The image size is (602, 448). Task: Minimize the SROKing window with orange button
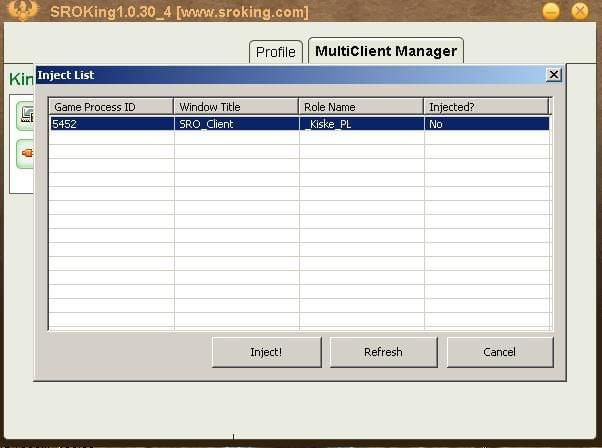click(550, 12)
